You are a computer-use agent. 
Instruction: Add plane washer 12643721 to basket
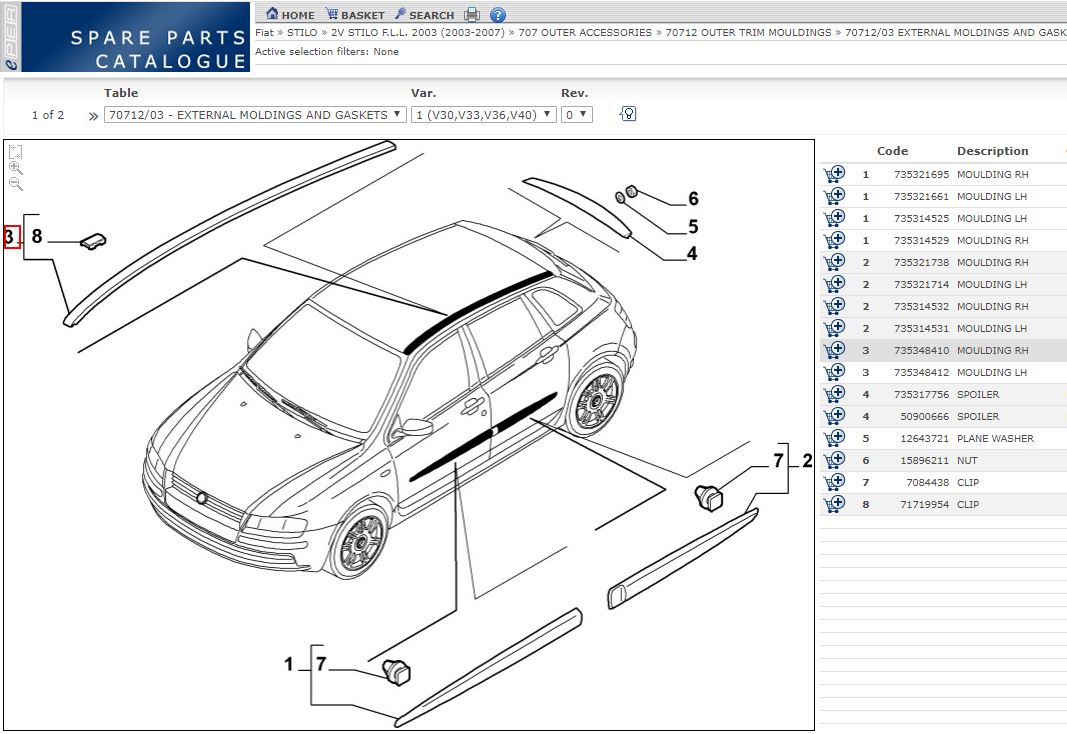[x=834, y=438]
